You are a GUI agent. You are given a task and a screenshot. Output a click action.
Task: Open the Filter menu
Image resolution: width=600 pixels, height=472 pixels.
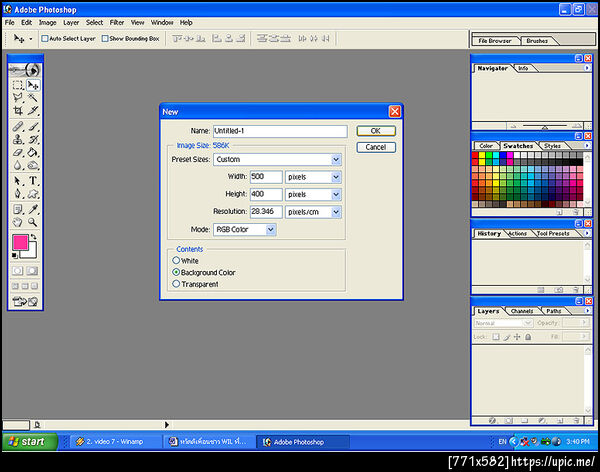117,23
